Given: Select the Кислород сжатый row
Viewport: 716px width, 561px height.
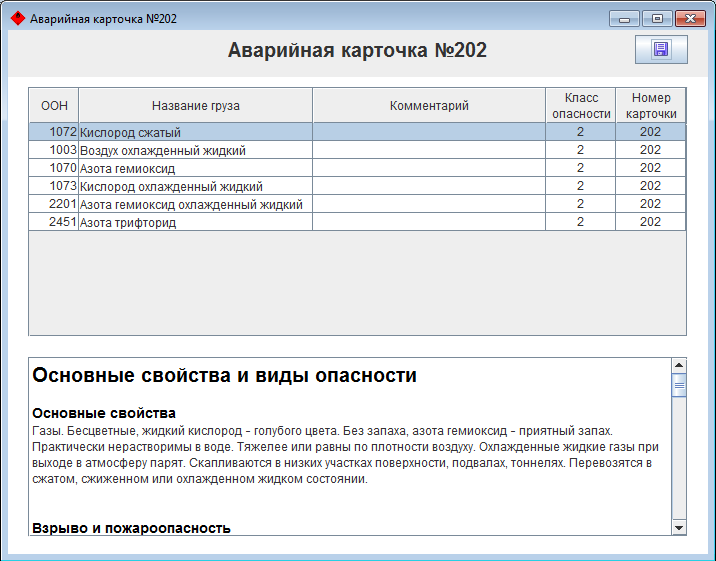Looking at the screenshot, I should click(x=357, y=132).
